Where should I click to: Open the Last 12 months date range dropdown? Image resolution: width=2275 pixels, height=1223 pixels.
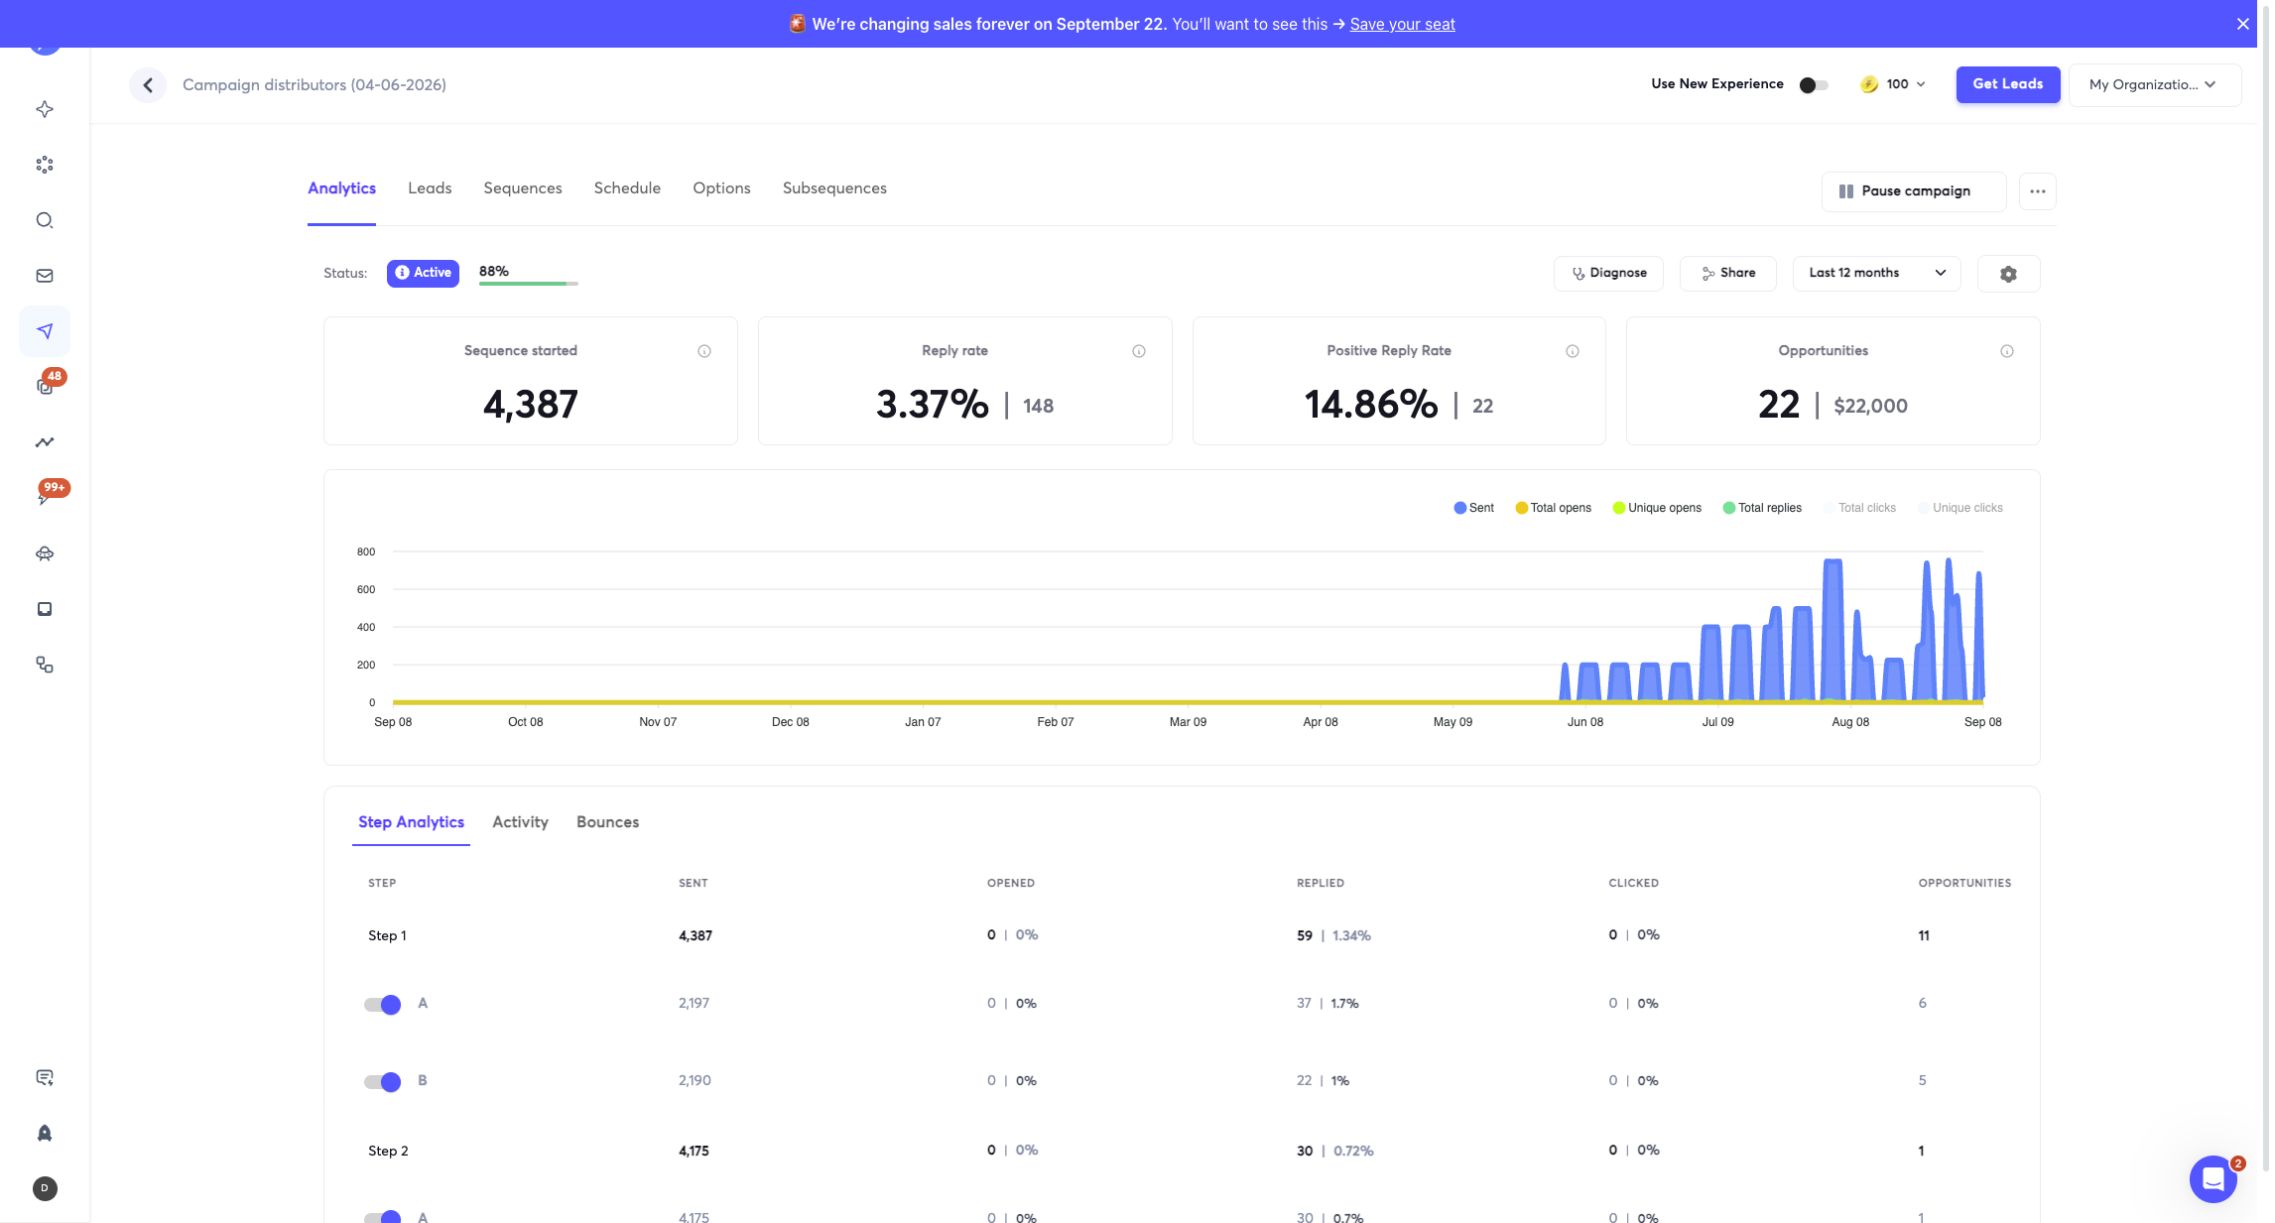[x=1876, y=273]
